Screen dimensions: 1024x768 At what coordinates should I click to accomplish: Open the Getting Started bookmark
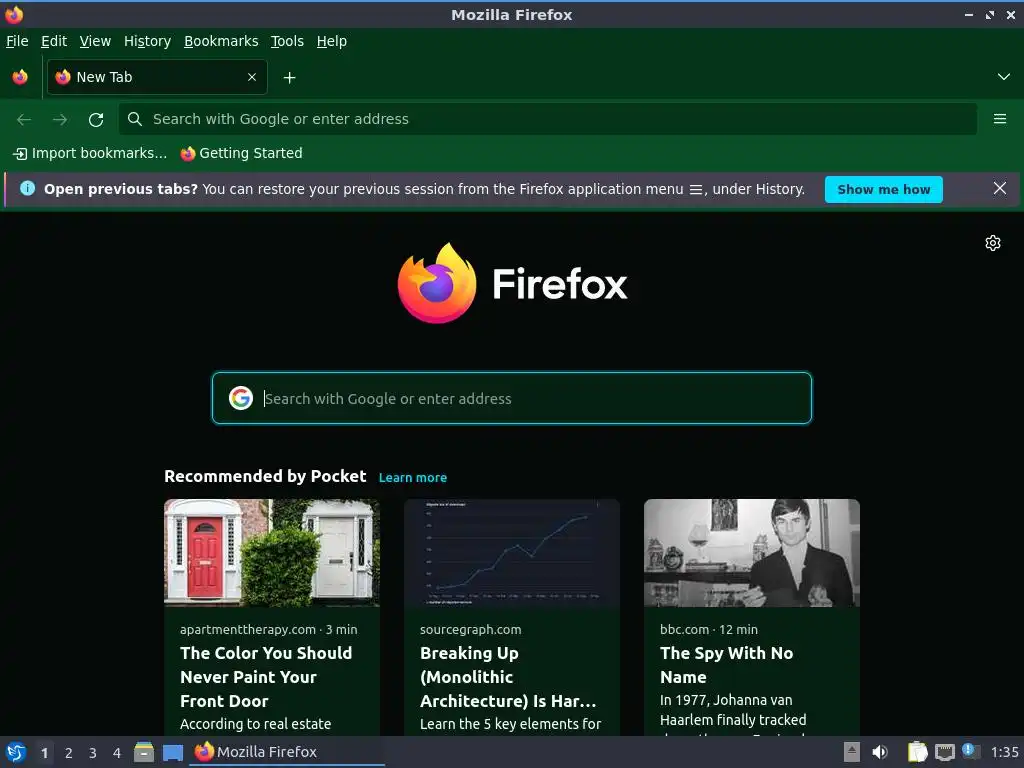click(242, 153)
